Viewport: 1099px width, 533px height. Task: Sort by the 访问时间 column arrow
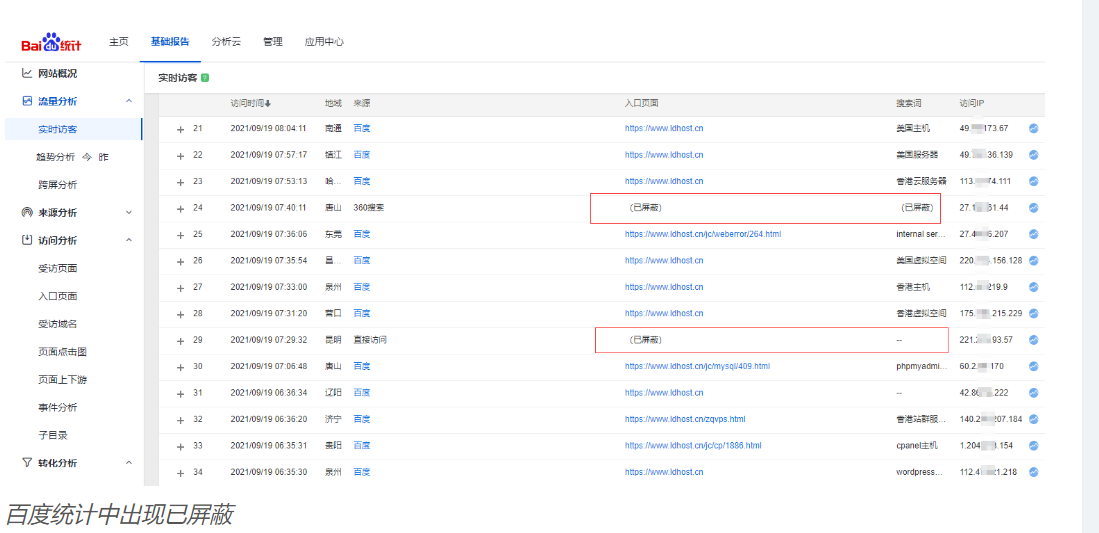268,104
